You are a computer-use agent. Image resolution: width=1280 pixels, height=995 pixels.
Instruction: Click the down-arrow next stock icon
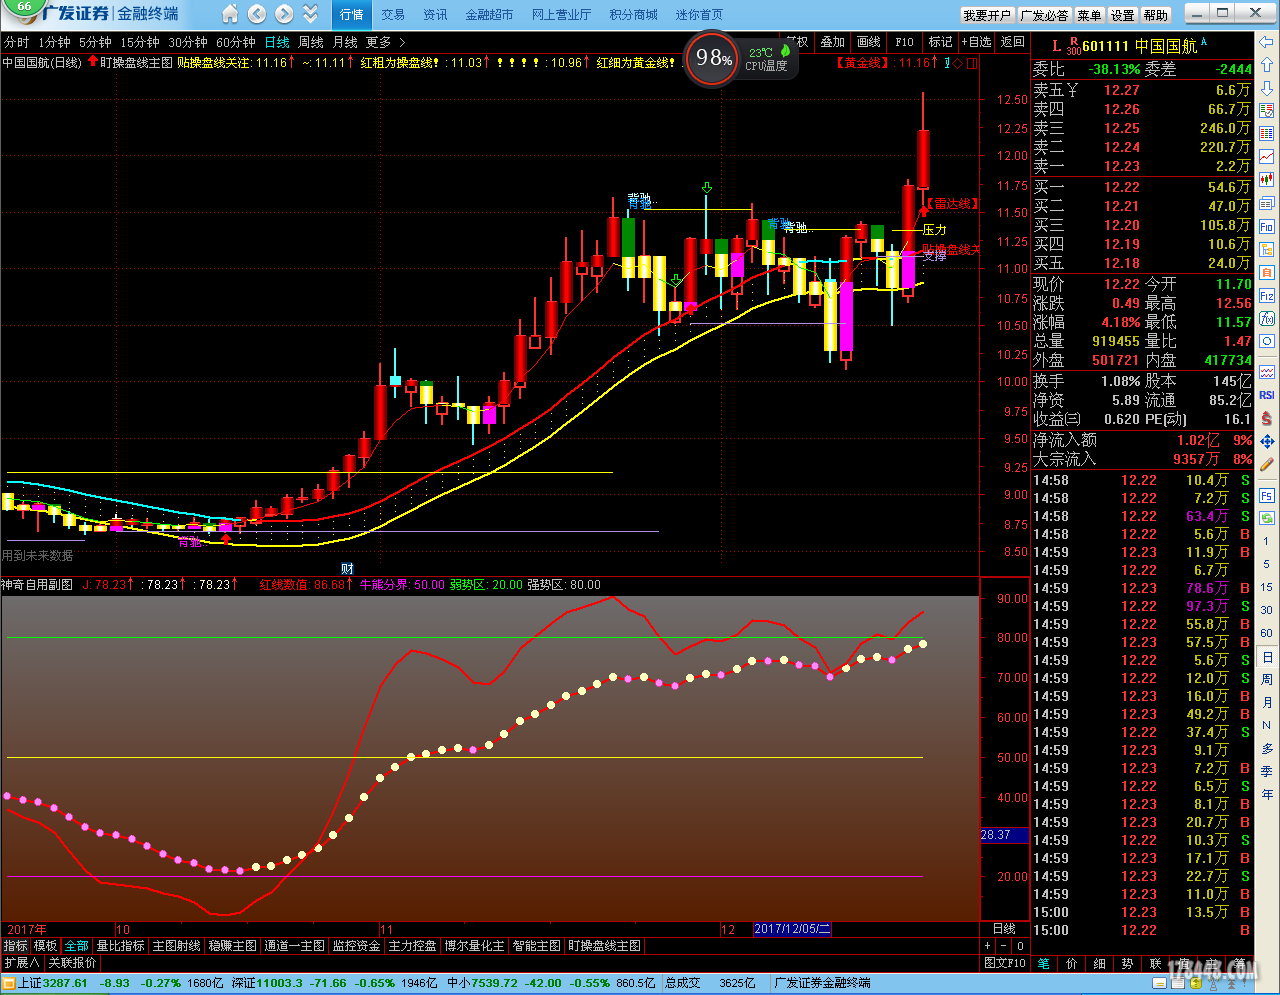(x=1267, y=88)
